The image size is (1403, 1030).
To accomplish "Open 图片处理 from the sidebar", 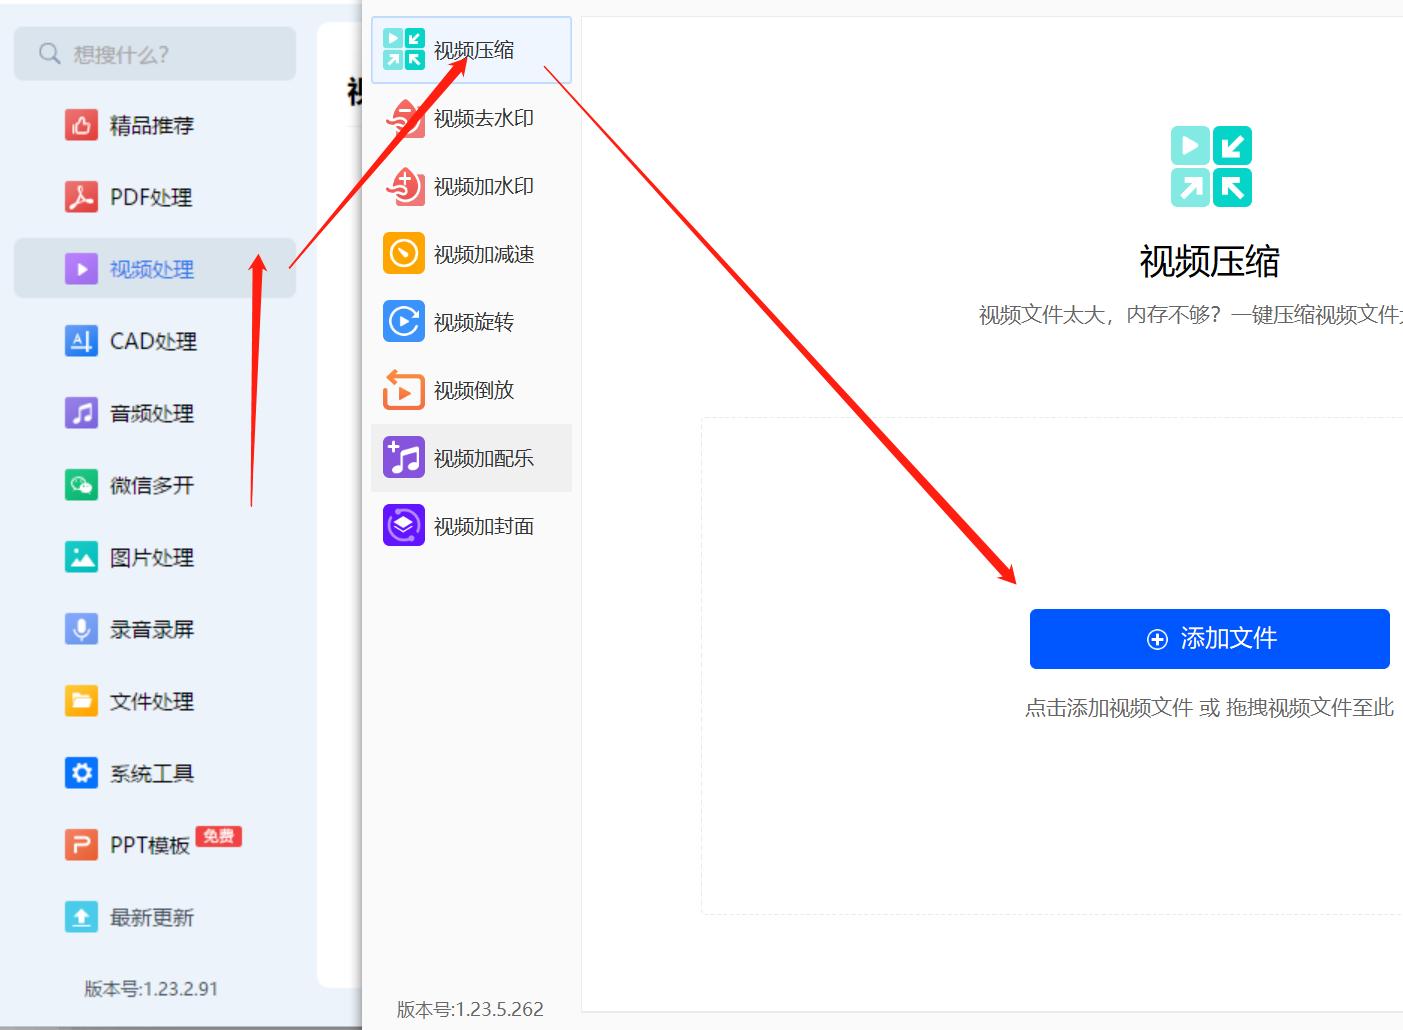I will 150,557.
